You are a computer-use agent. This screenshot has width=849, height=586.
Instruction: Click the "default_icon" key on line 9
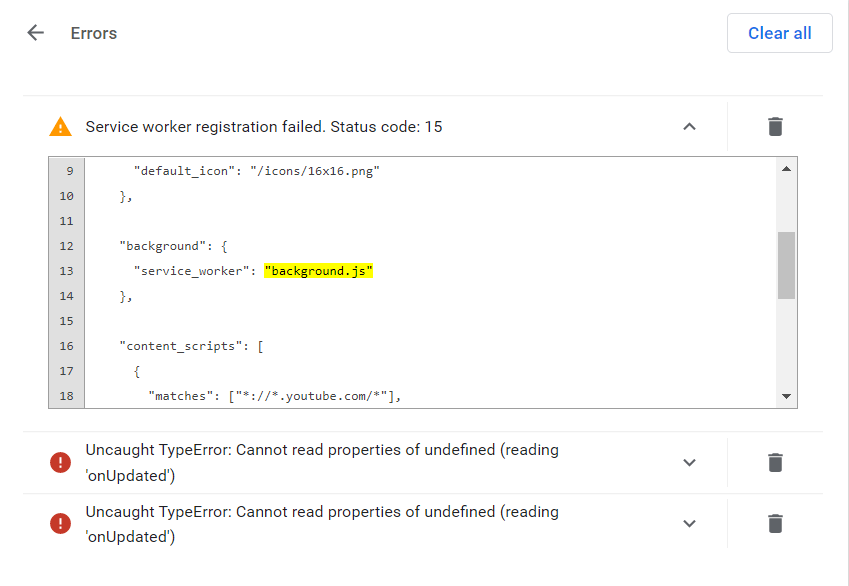[x=187, y=171]
